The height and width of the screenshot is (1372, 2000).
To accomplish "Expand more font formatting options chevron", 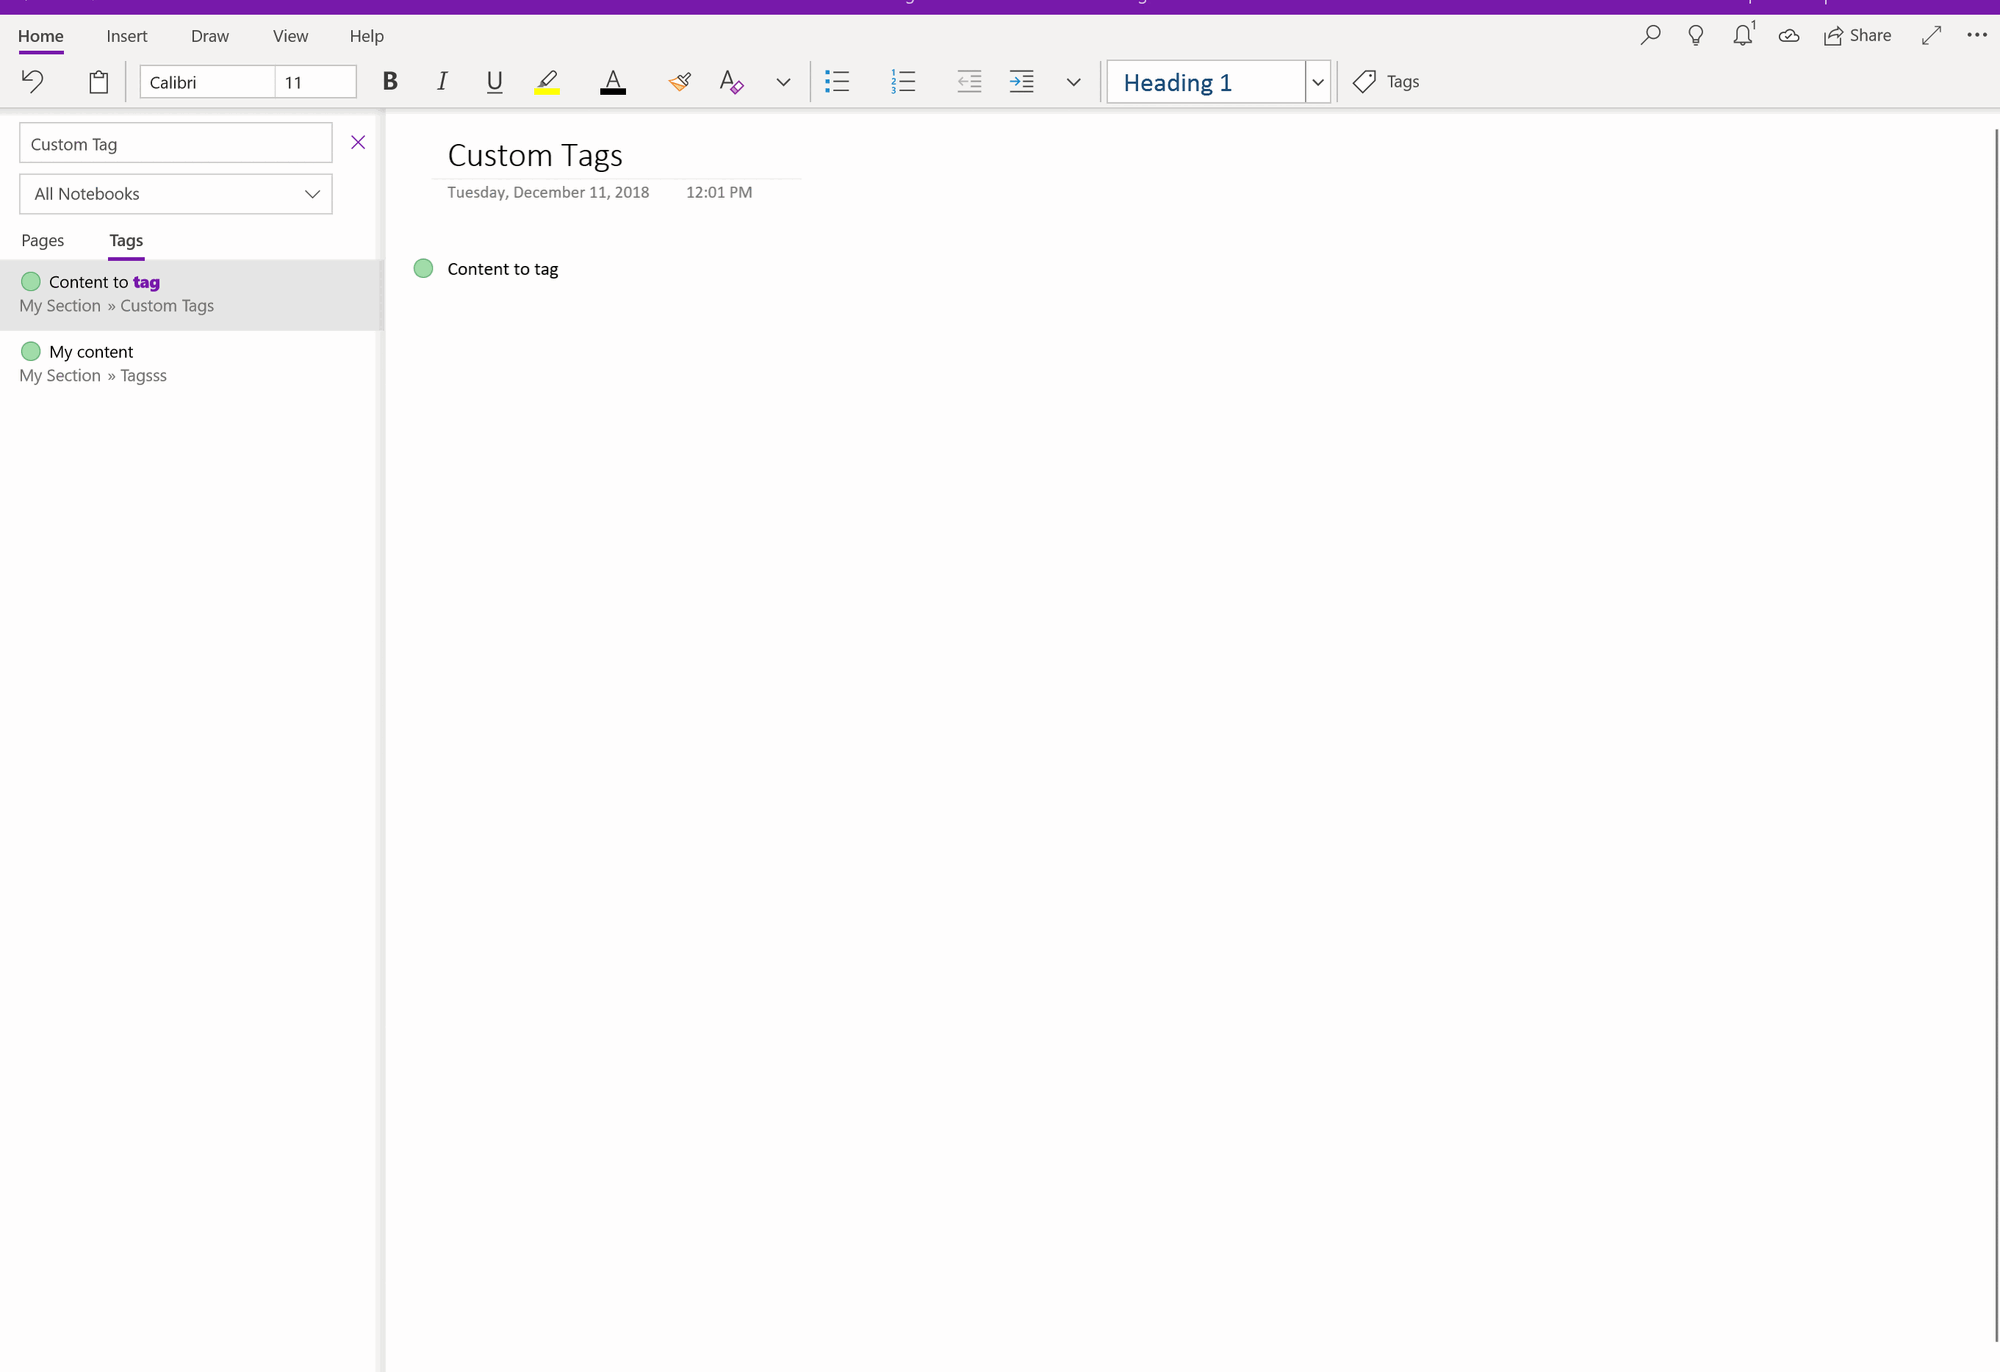I will coord(783,82).
